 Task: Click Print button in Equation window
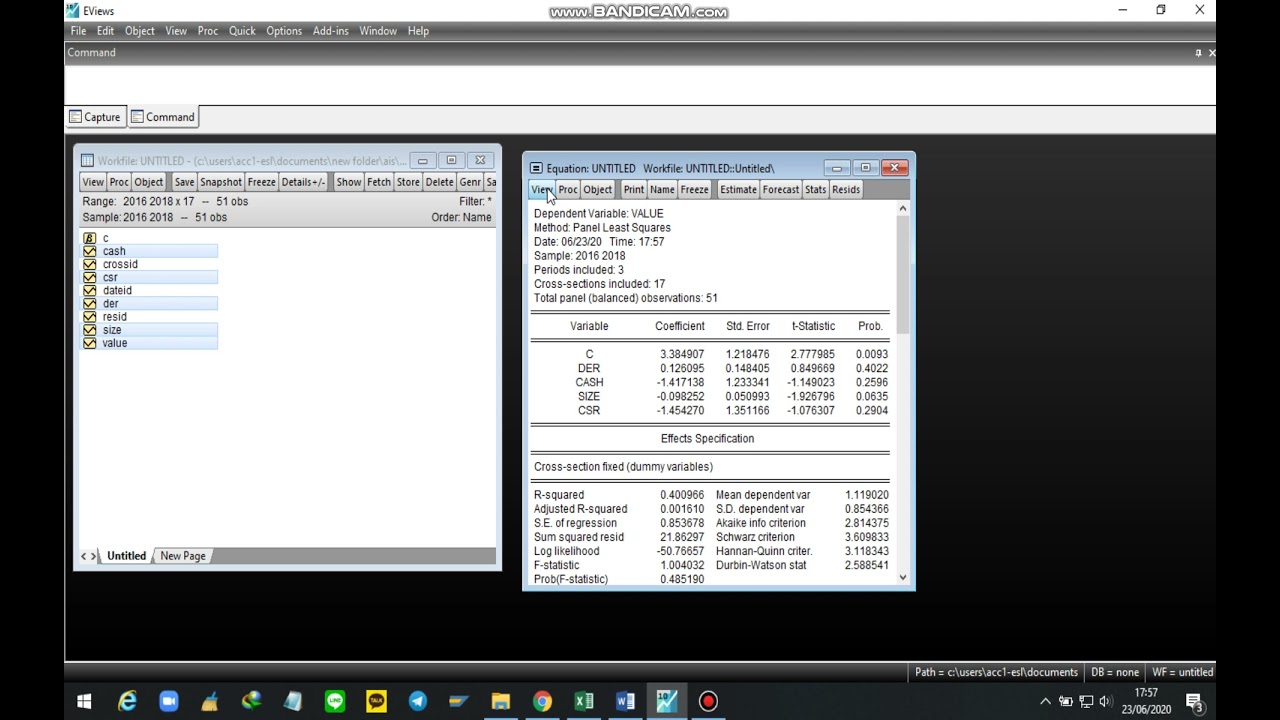point(634,190)
